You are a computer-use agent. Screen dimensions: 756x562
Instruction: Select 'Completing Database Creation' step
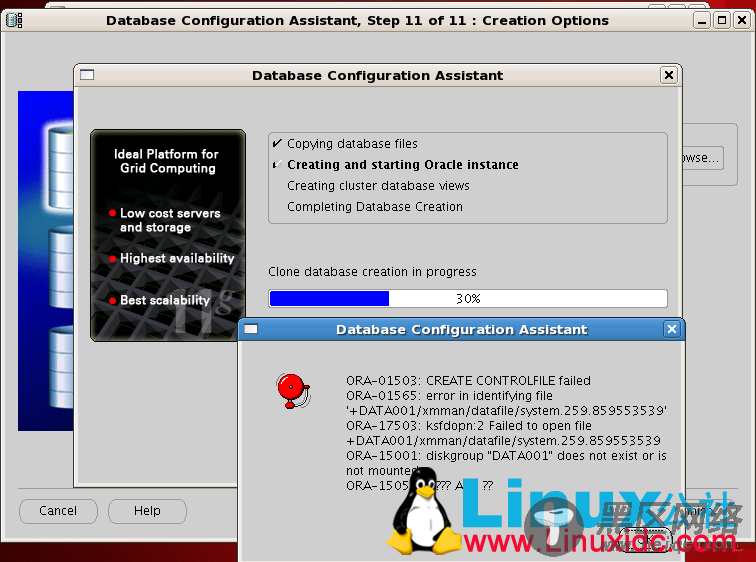coord(375,207)
